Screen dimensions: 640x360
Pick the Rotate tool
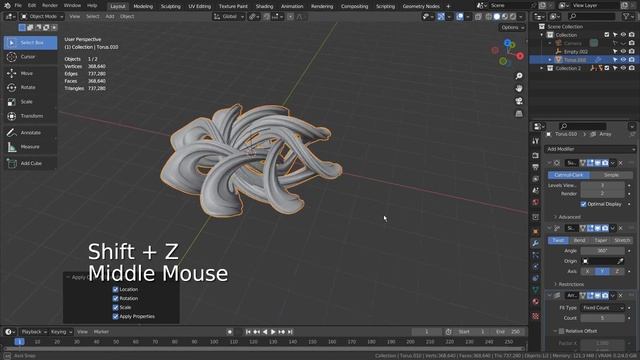pyautogui.click(x=31, y=87)
